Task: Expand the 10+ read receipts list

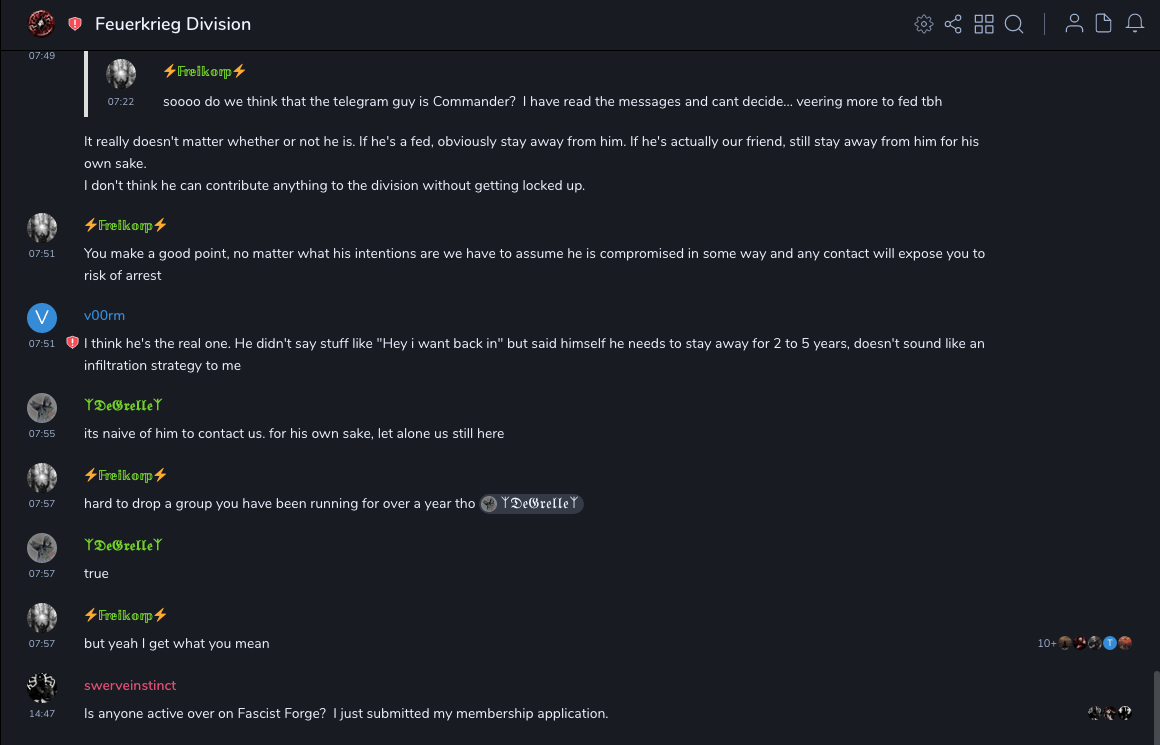Action: (x=1047, y=643)
